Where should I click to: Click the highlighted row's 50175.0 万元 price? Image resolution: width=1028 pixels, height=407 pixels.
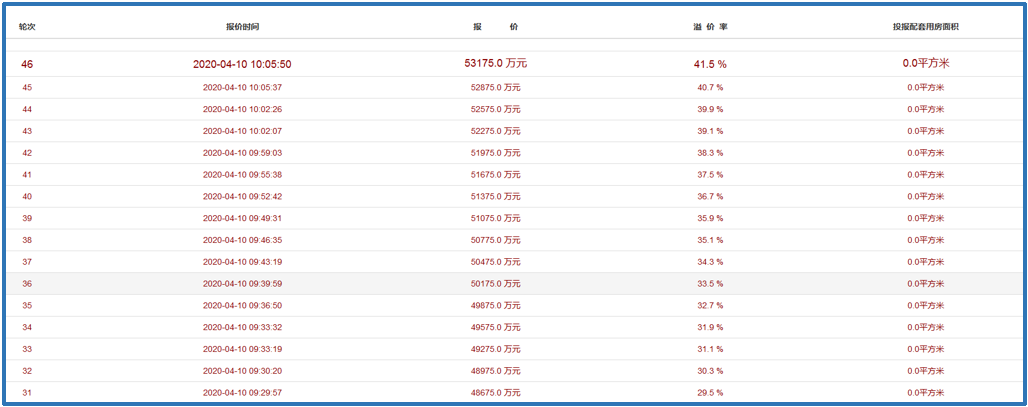click(x=496, y=284)
